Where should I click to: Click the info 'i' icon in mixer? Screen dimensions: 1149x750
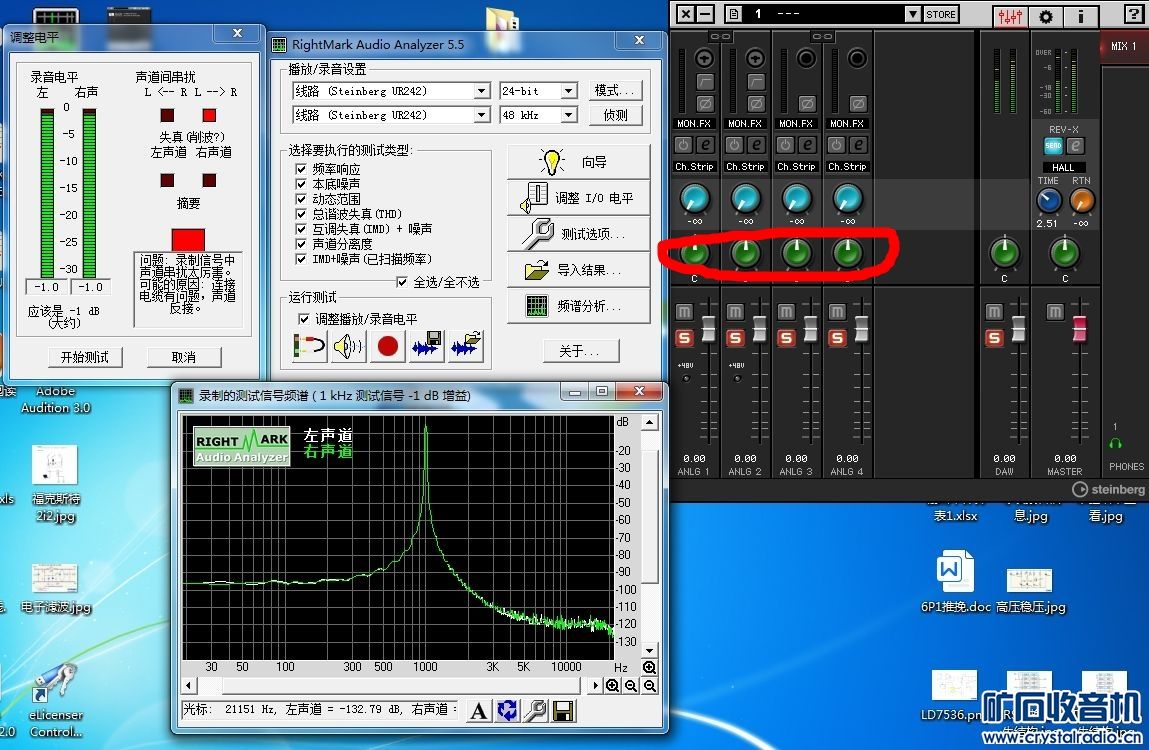1082,16
